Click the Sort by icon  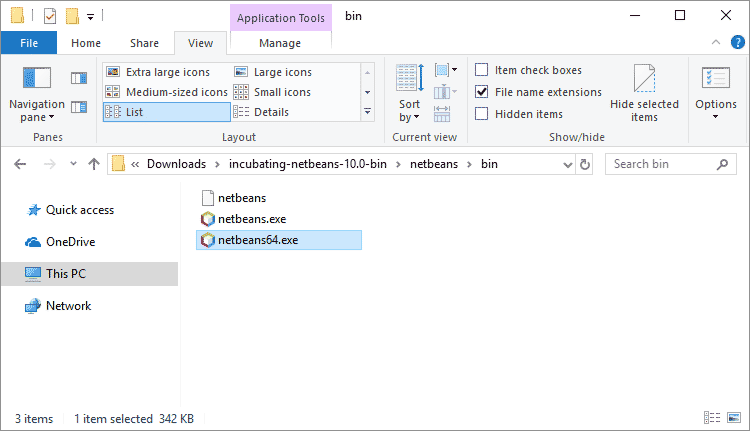point(410,93)
